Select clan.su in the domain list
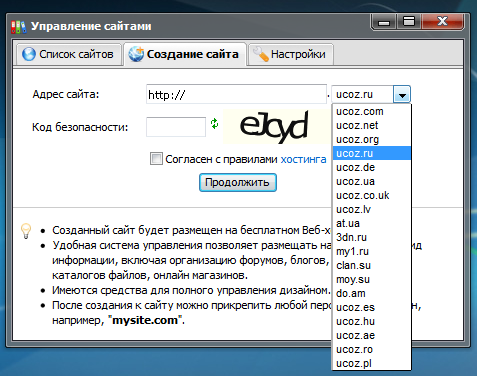This screenshot has width=477, height=376. (x=372, y=265)
